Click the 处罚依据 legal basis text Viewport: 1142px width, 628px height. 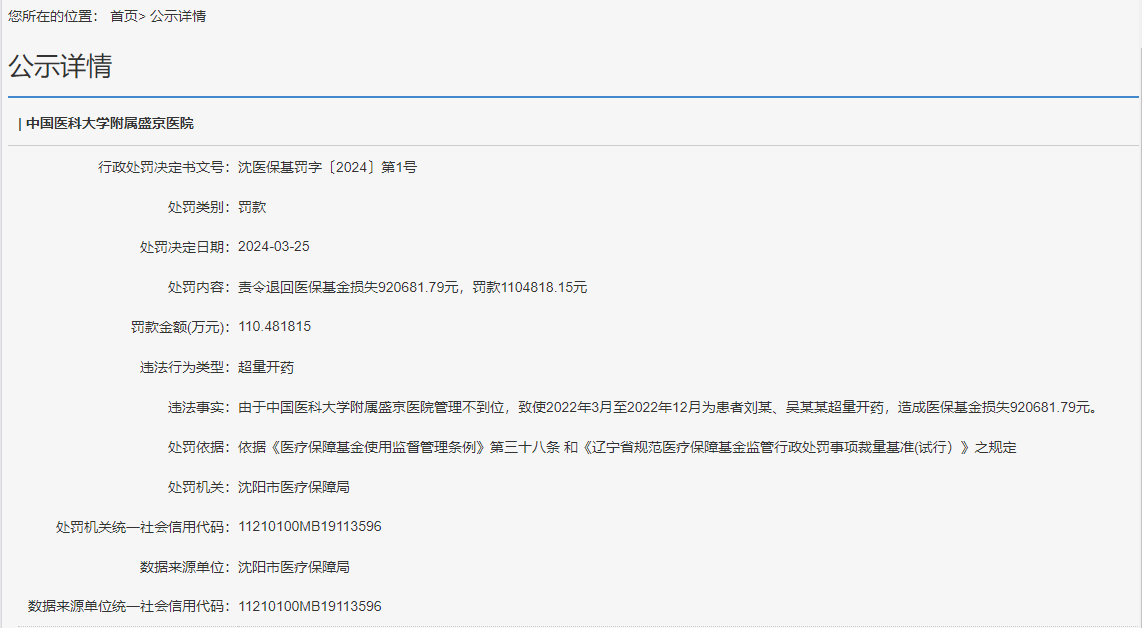pos(627,447)
